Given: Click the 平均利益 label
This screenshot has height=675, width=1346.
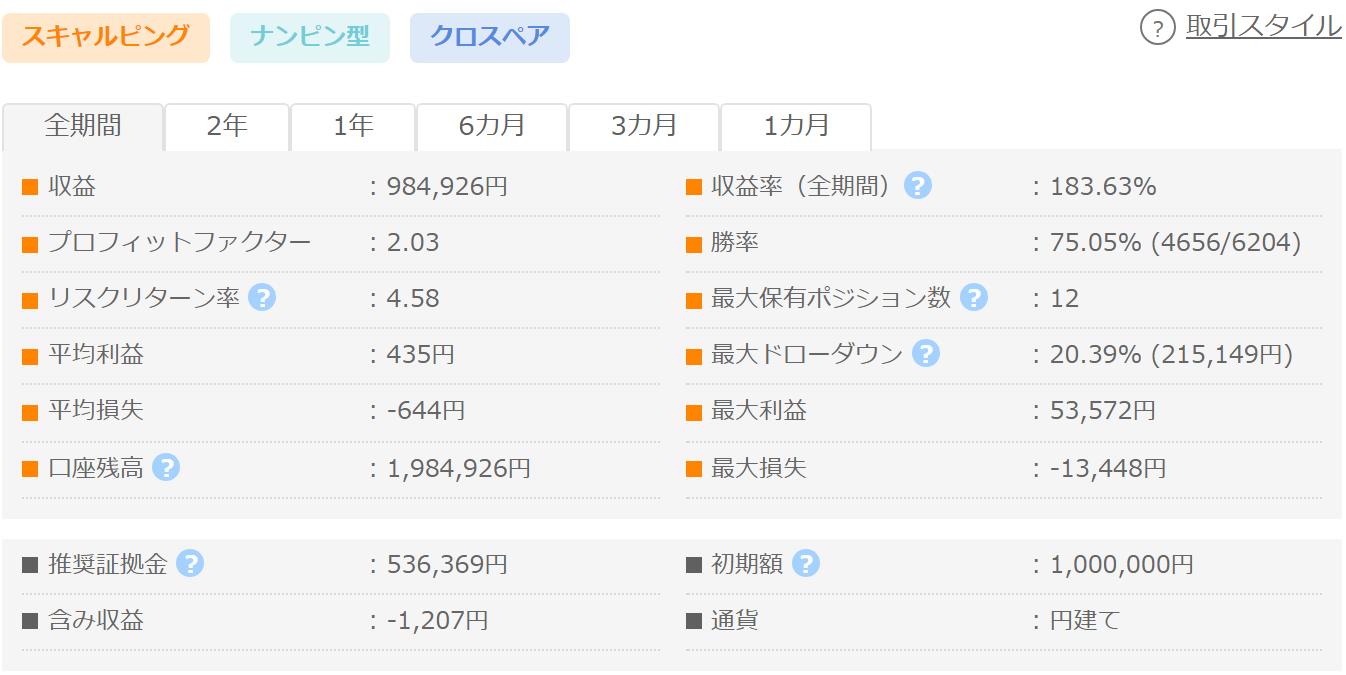Looking at the screenshot, I should 96,355.
